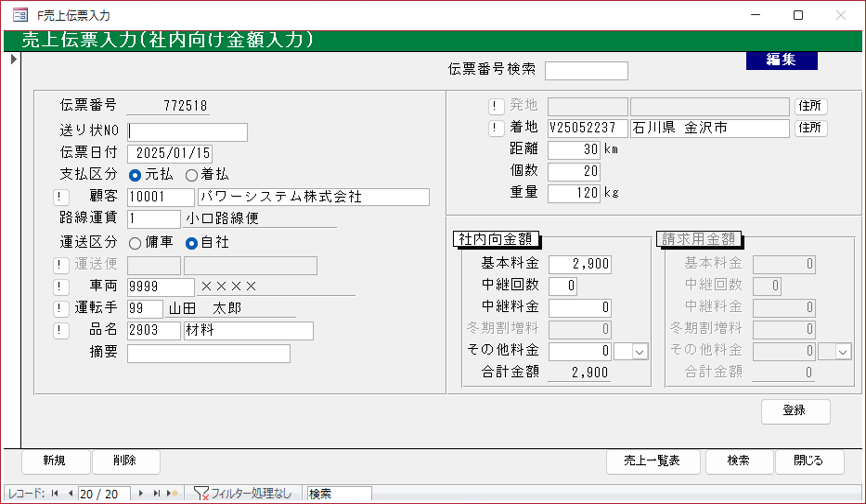Click the driver name 山田 太郎
866x504 pixels.
pos(205,308)
